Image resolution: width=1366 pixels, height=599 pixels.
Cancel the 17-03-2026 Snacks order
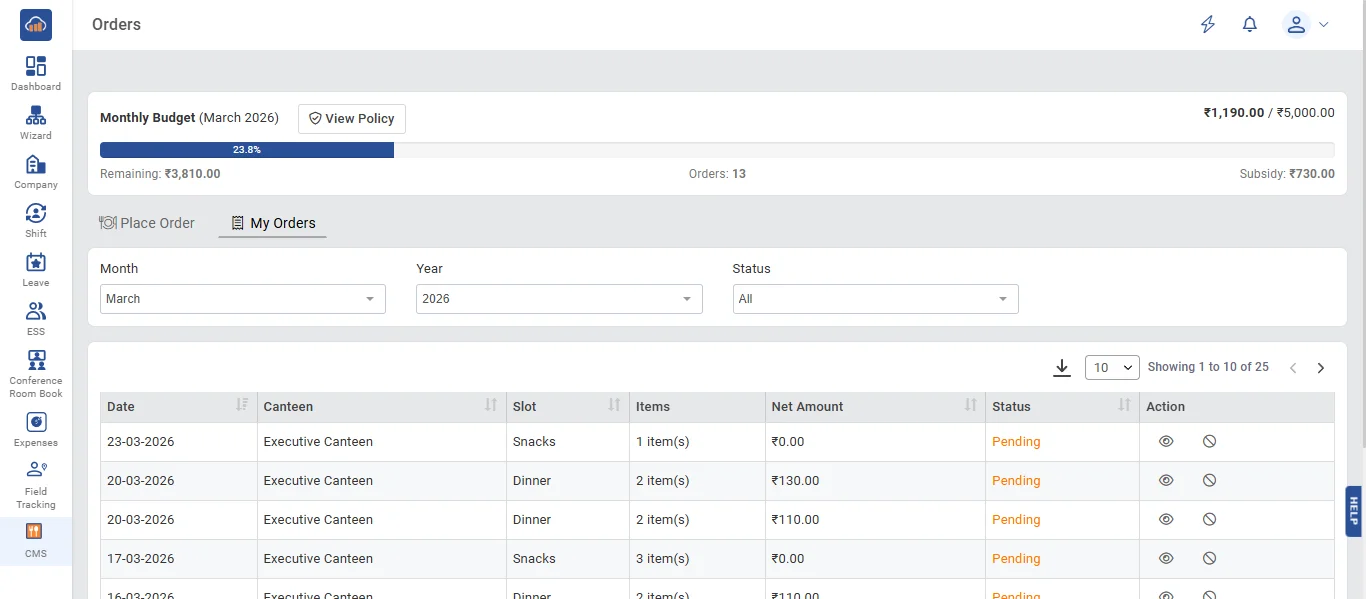[1209, 559]
